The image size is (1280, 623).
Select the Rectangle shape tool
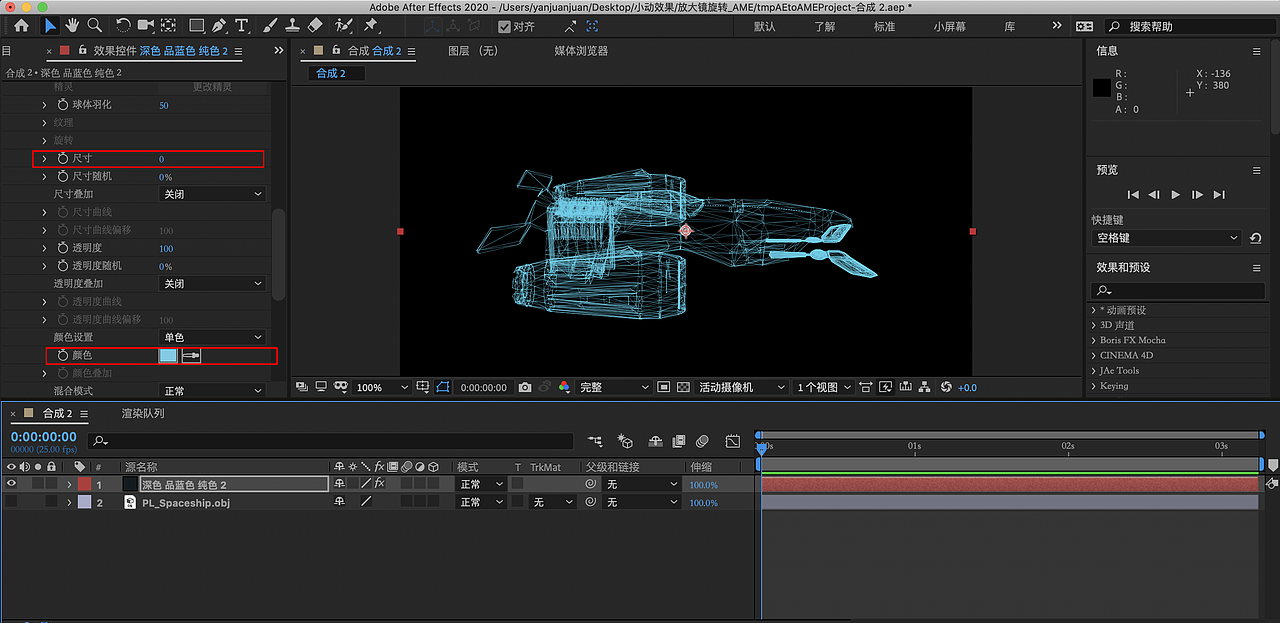[x=197, y=26]
